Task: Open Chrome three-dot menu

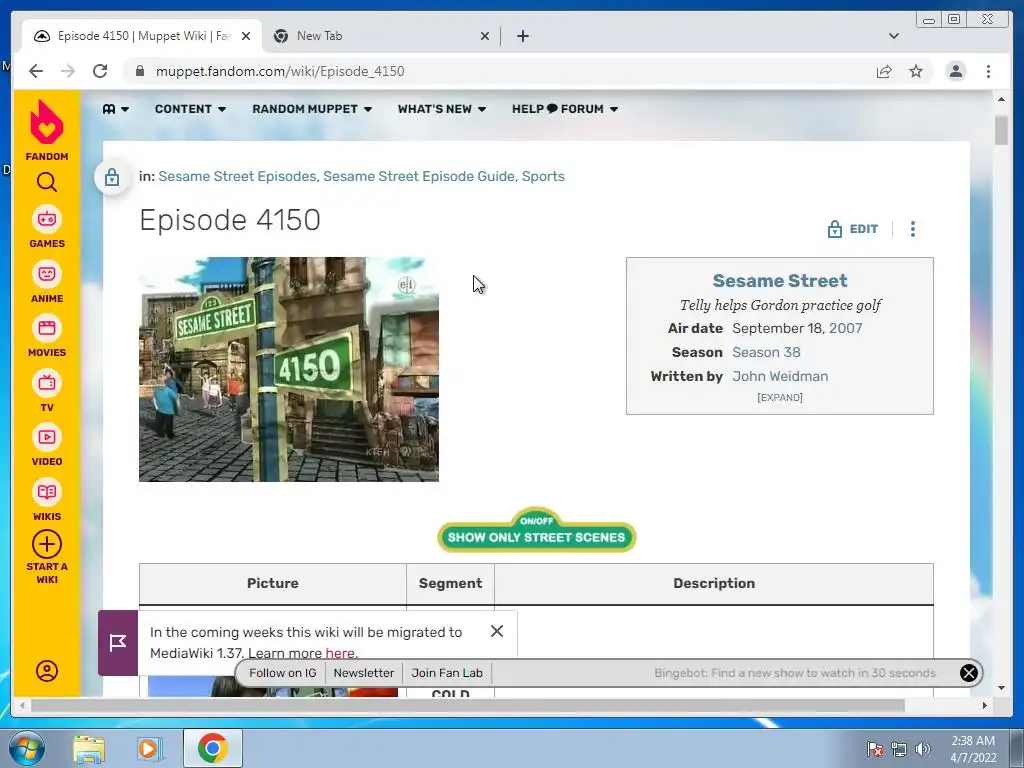Action: tap(988, 71)
